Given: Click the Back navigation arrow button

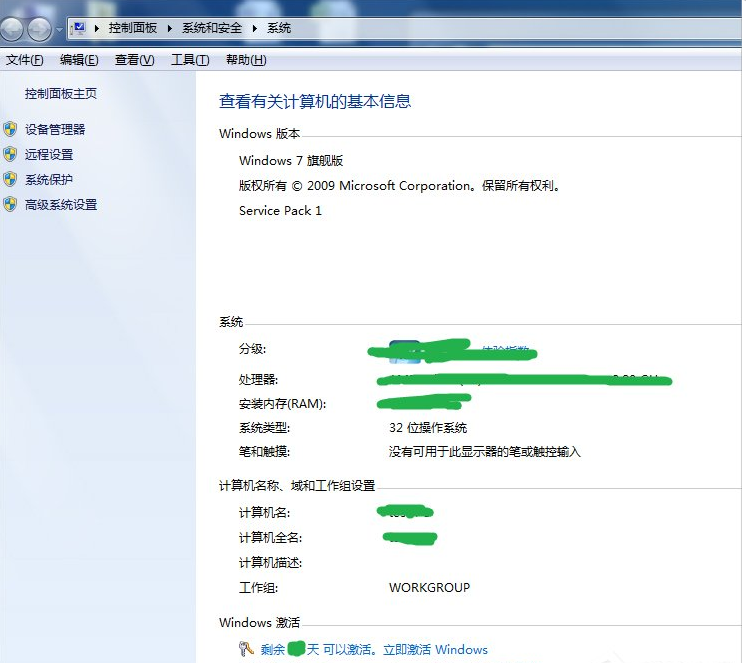Looking at the screenshot, I should (14, 29).
